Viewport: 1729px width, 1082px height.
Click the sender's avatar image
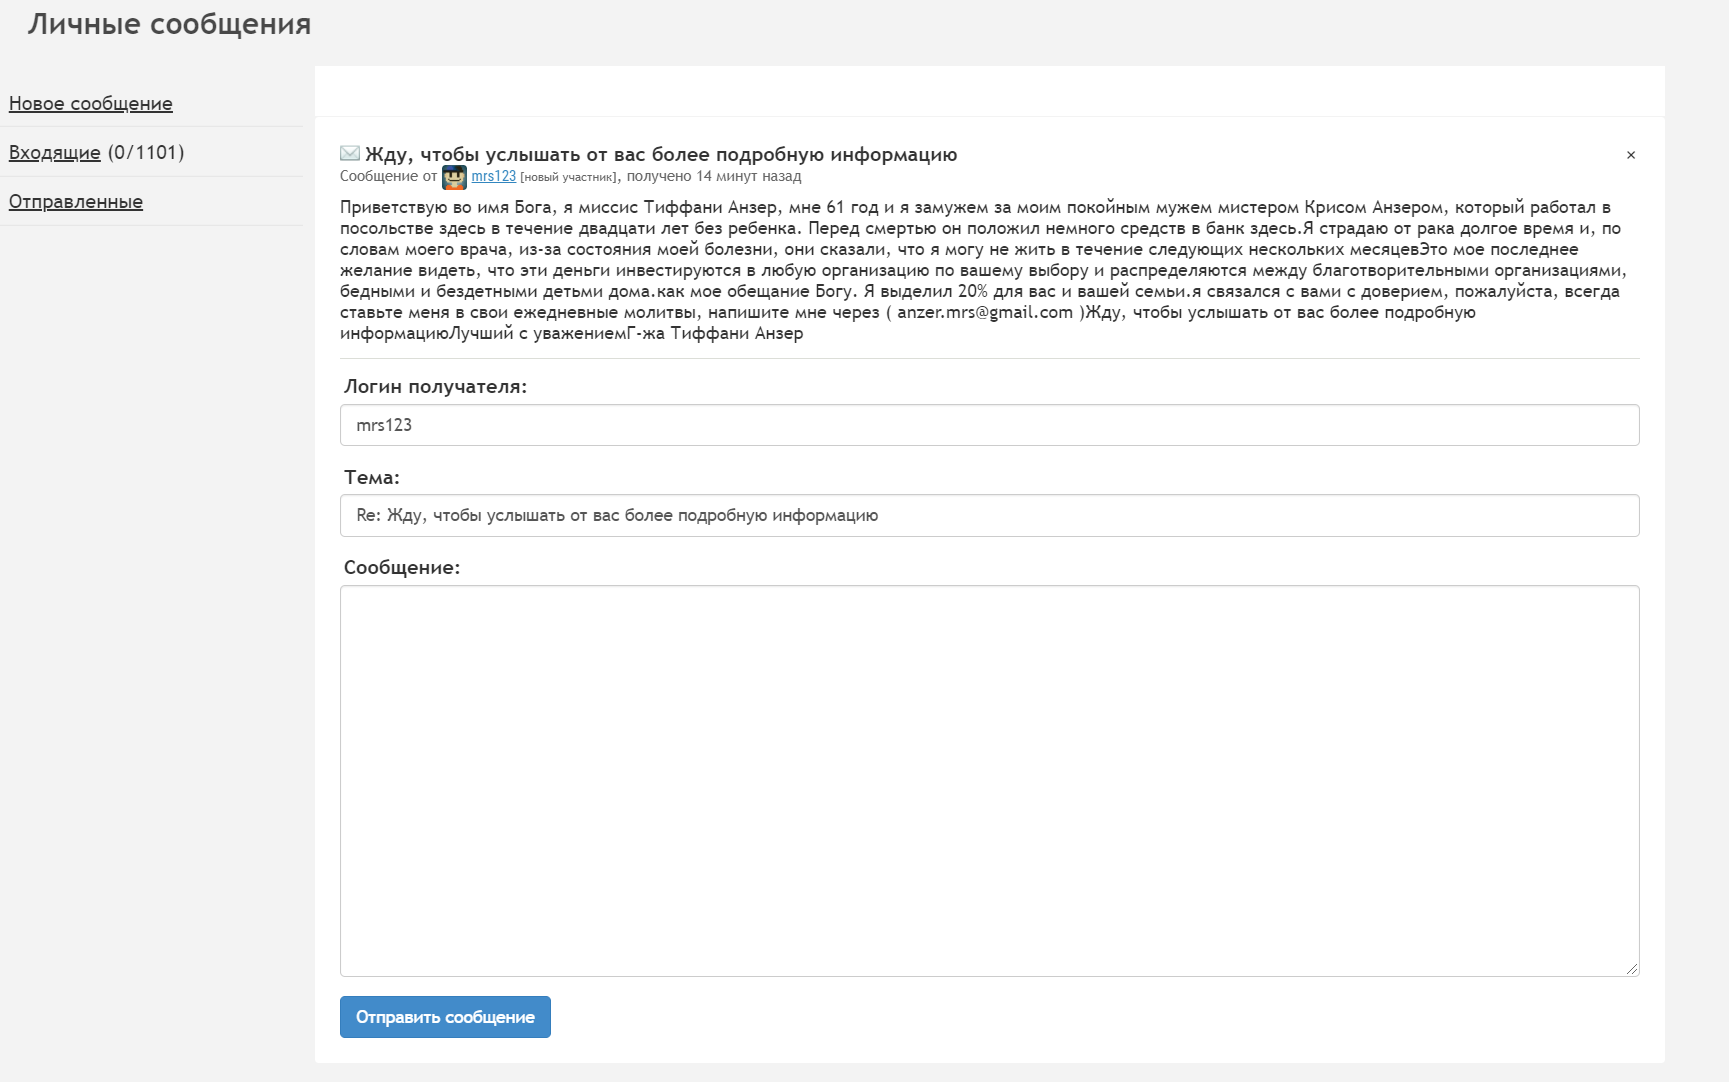(455, 177)
